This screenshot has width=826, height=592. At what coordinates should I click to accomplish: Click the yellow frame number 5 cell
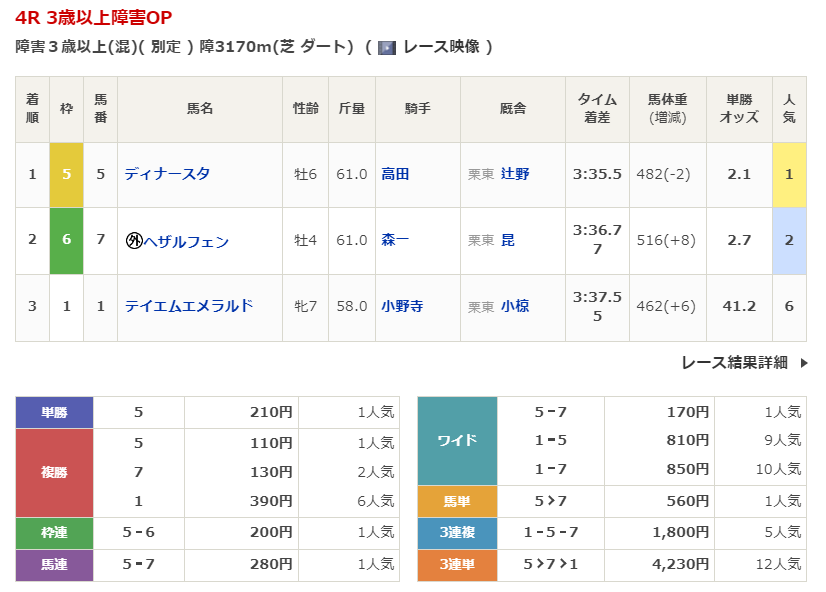pyautogui.click(x=67, y=174)
